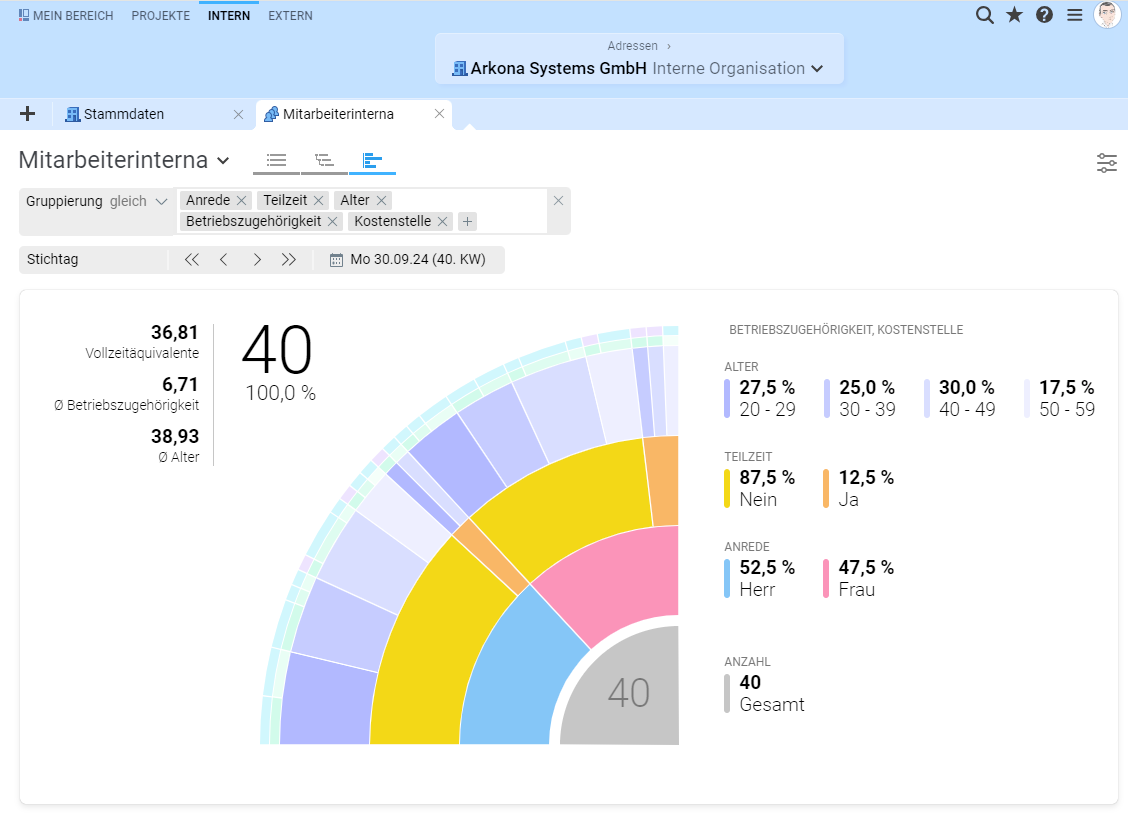Open filter settings sliders icon

coord(1106,163)
